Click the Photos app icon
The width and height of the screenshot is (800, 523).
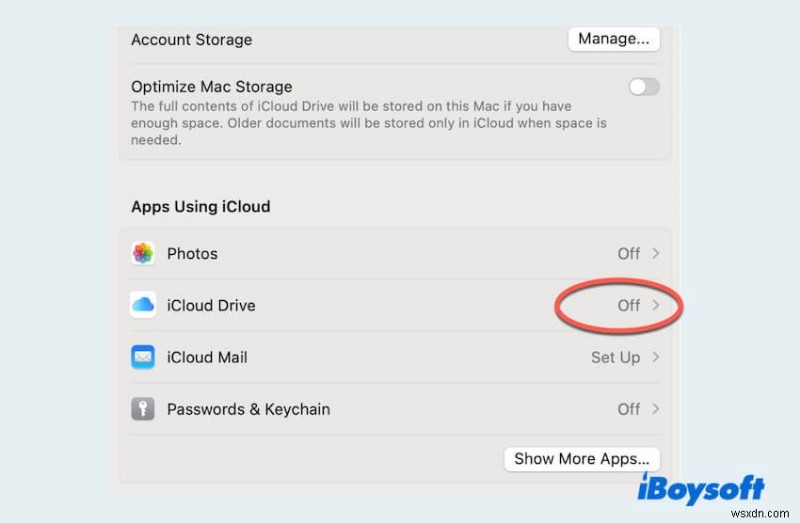pyautogui.click(x=143, y=254)
